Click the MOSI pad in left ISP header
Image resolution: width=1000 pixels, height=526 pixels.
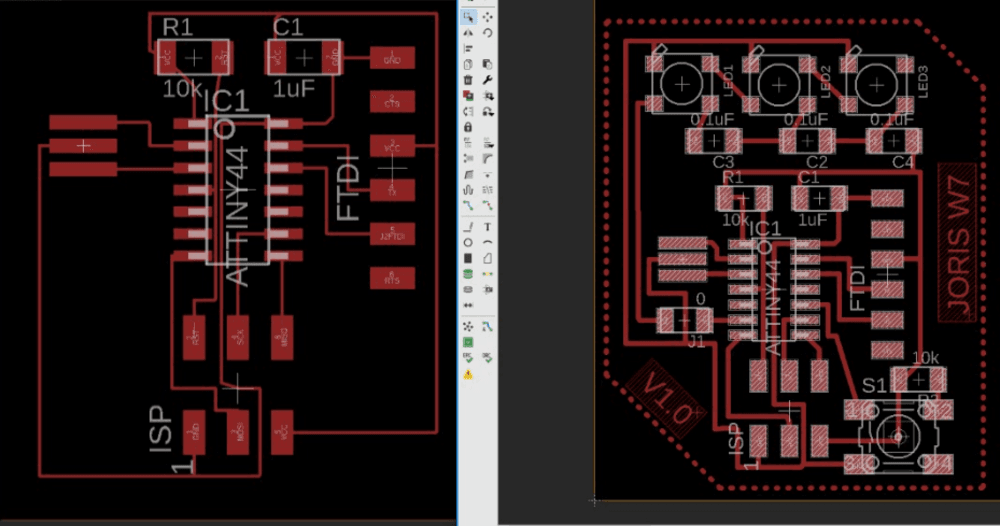pos(237,433)
